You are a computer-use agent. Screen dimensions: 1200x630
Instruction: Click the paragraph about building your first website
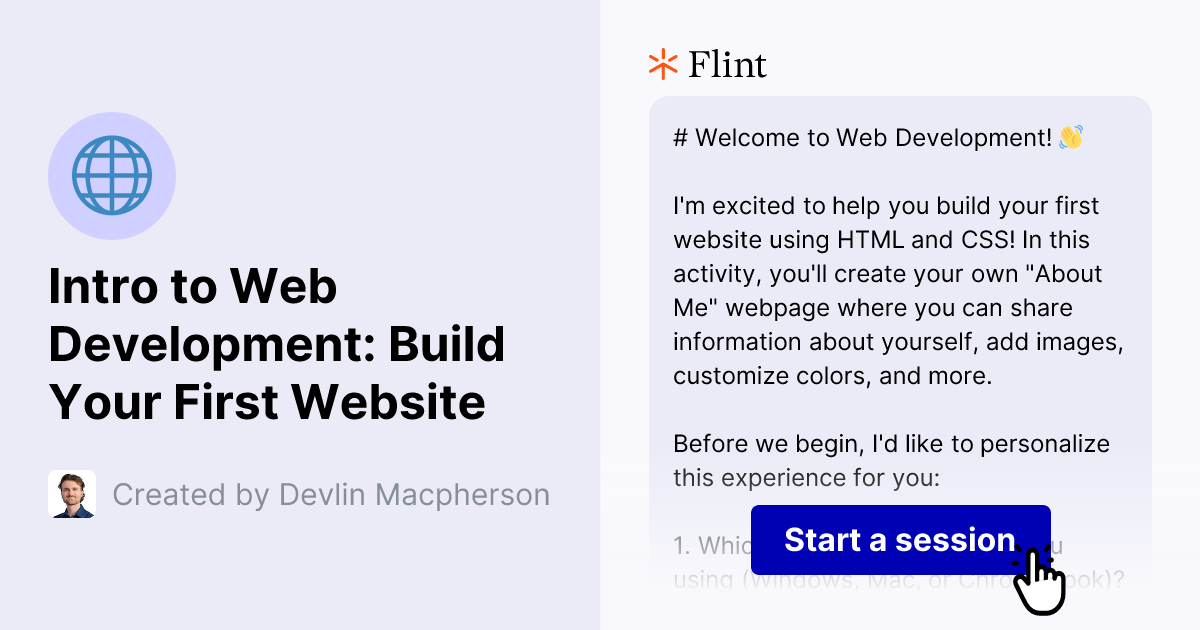click(897, 290)
